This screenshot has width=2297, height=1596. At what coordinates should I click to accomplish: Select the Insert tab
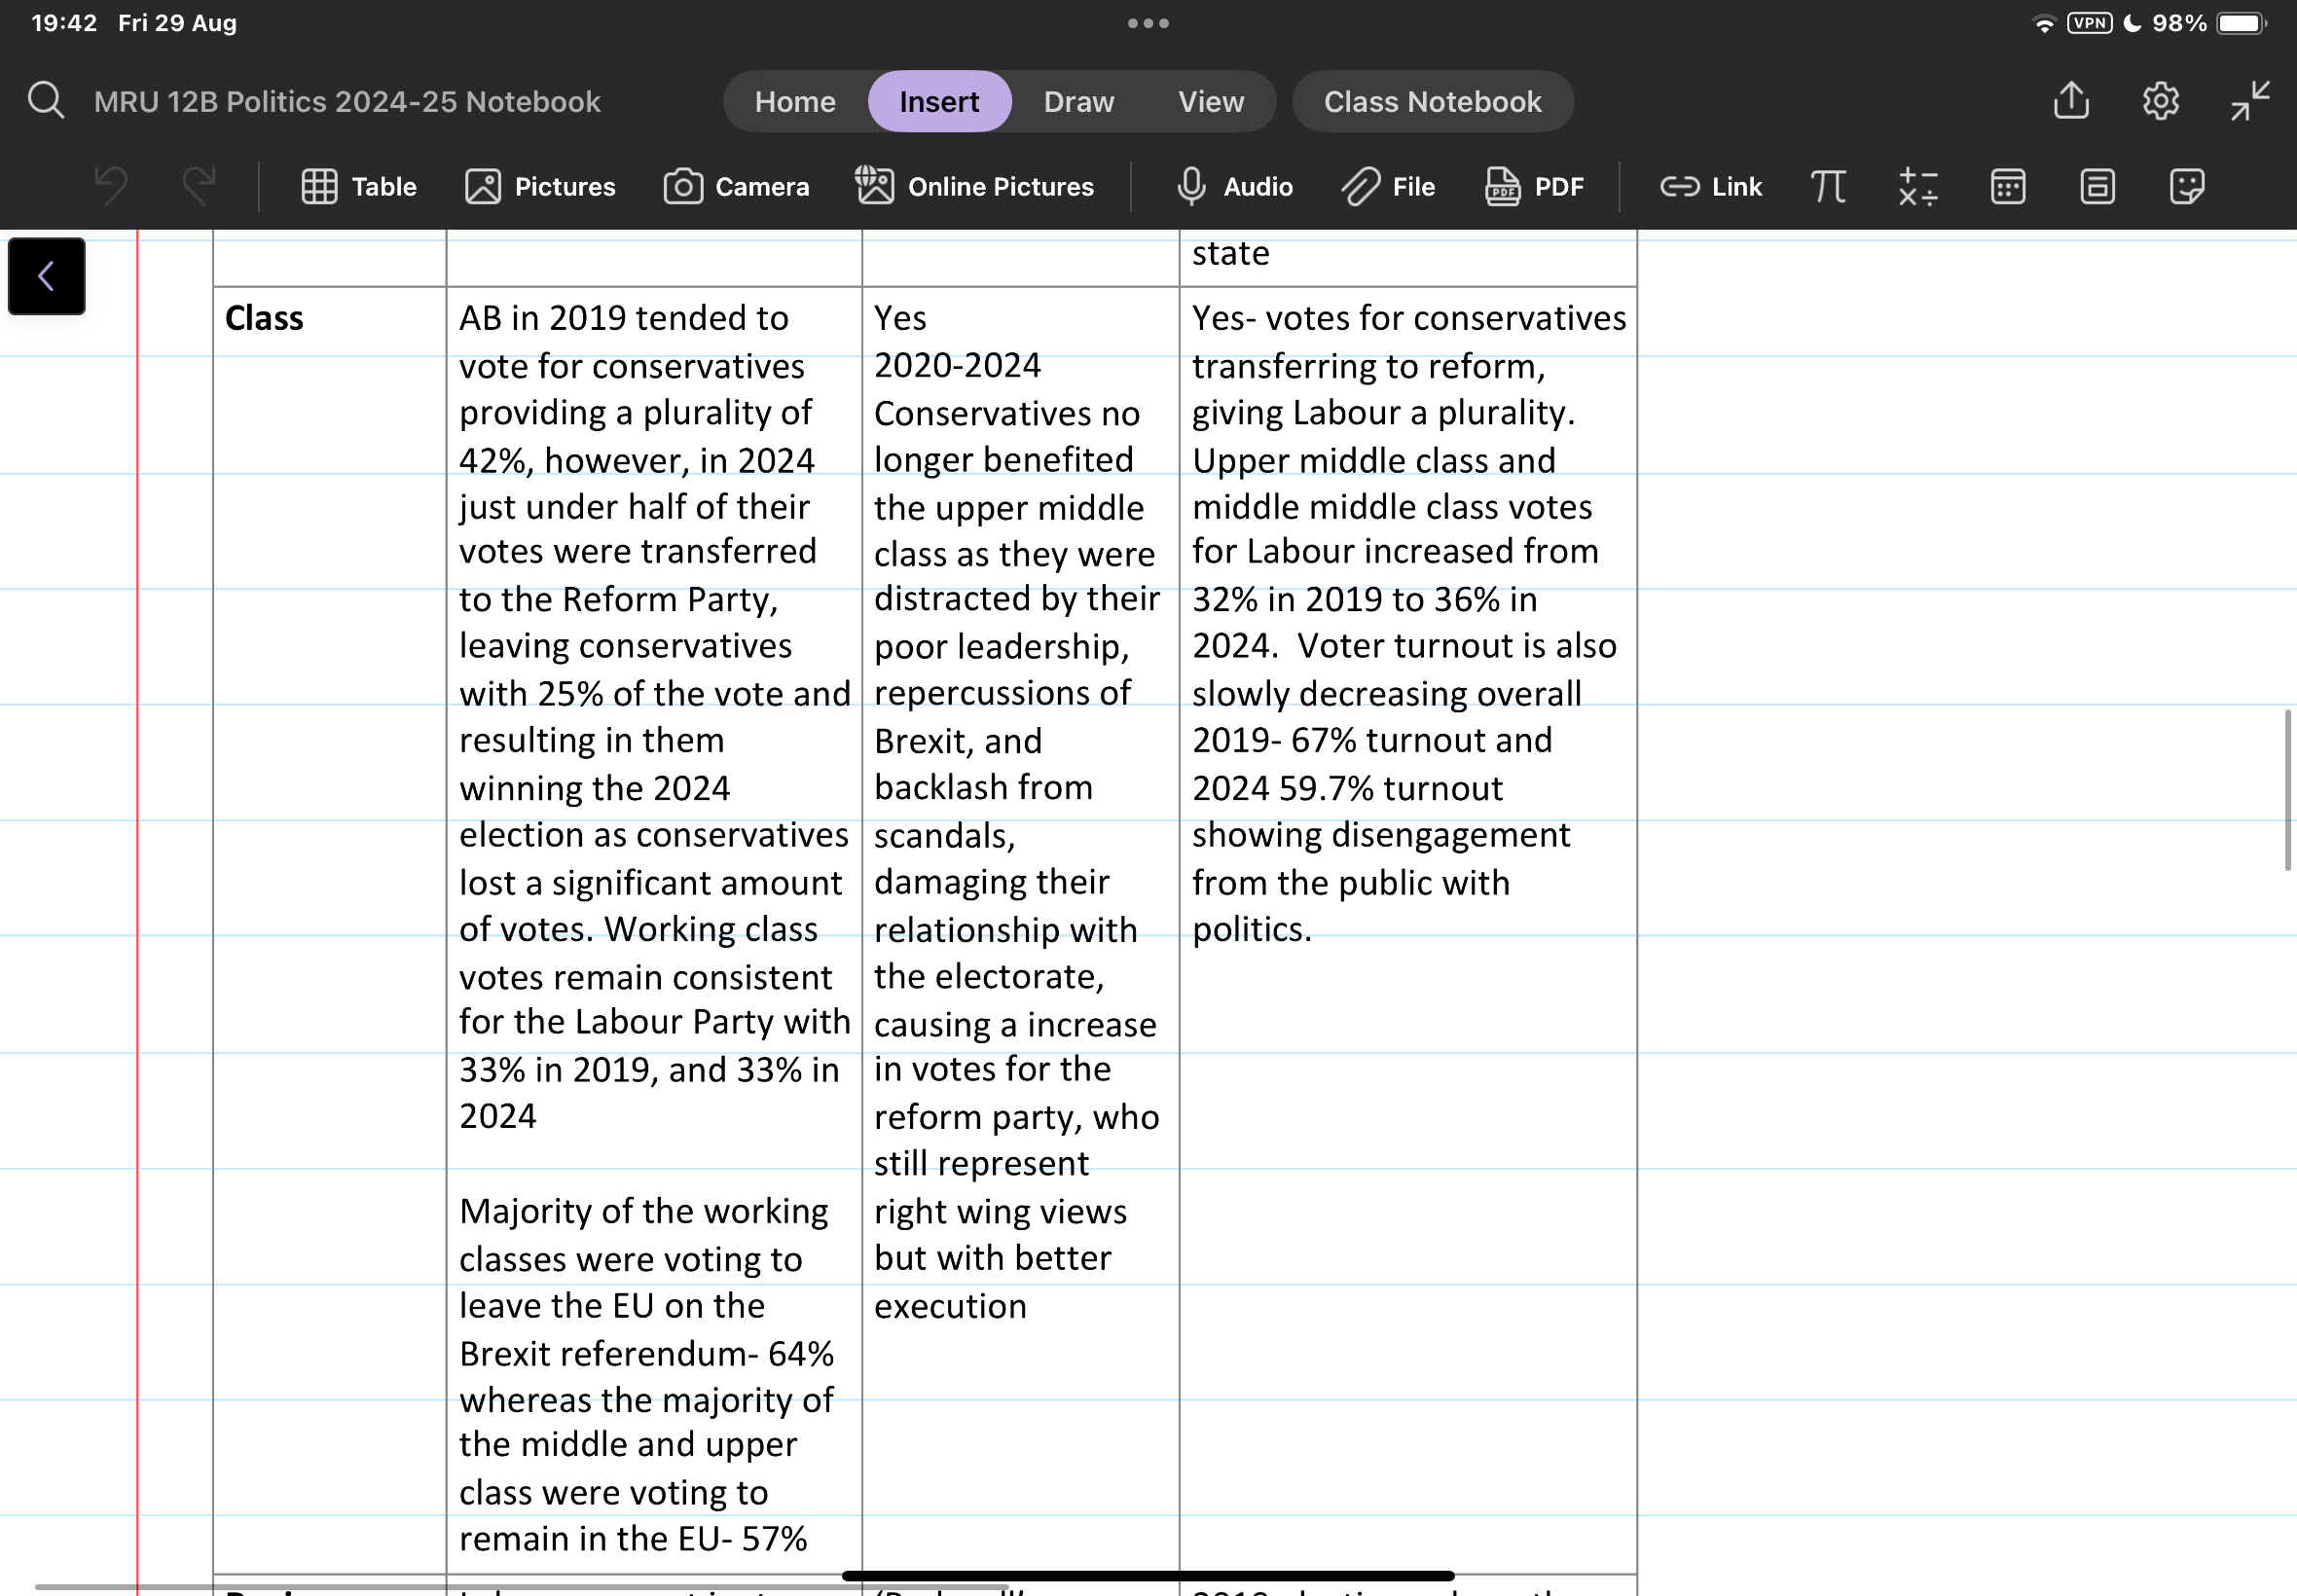(x=939, y=101)
